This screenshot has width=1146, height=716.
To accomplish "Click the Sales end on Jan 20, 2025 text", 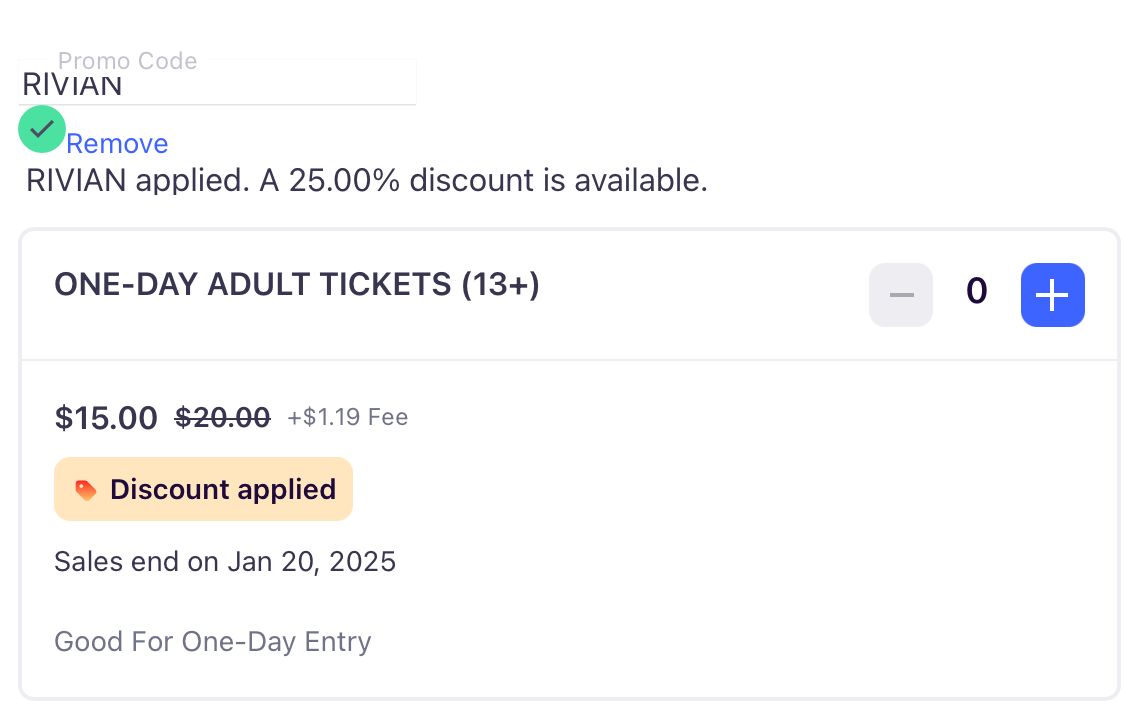I will point(225,561).
